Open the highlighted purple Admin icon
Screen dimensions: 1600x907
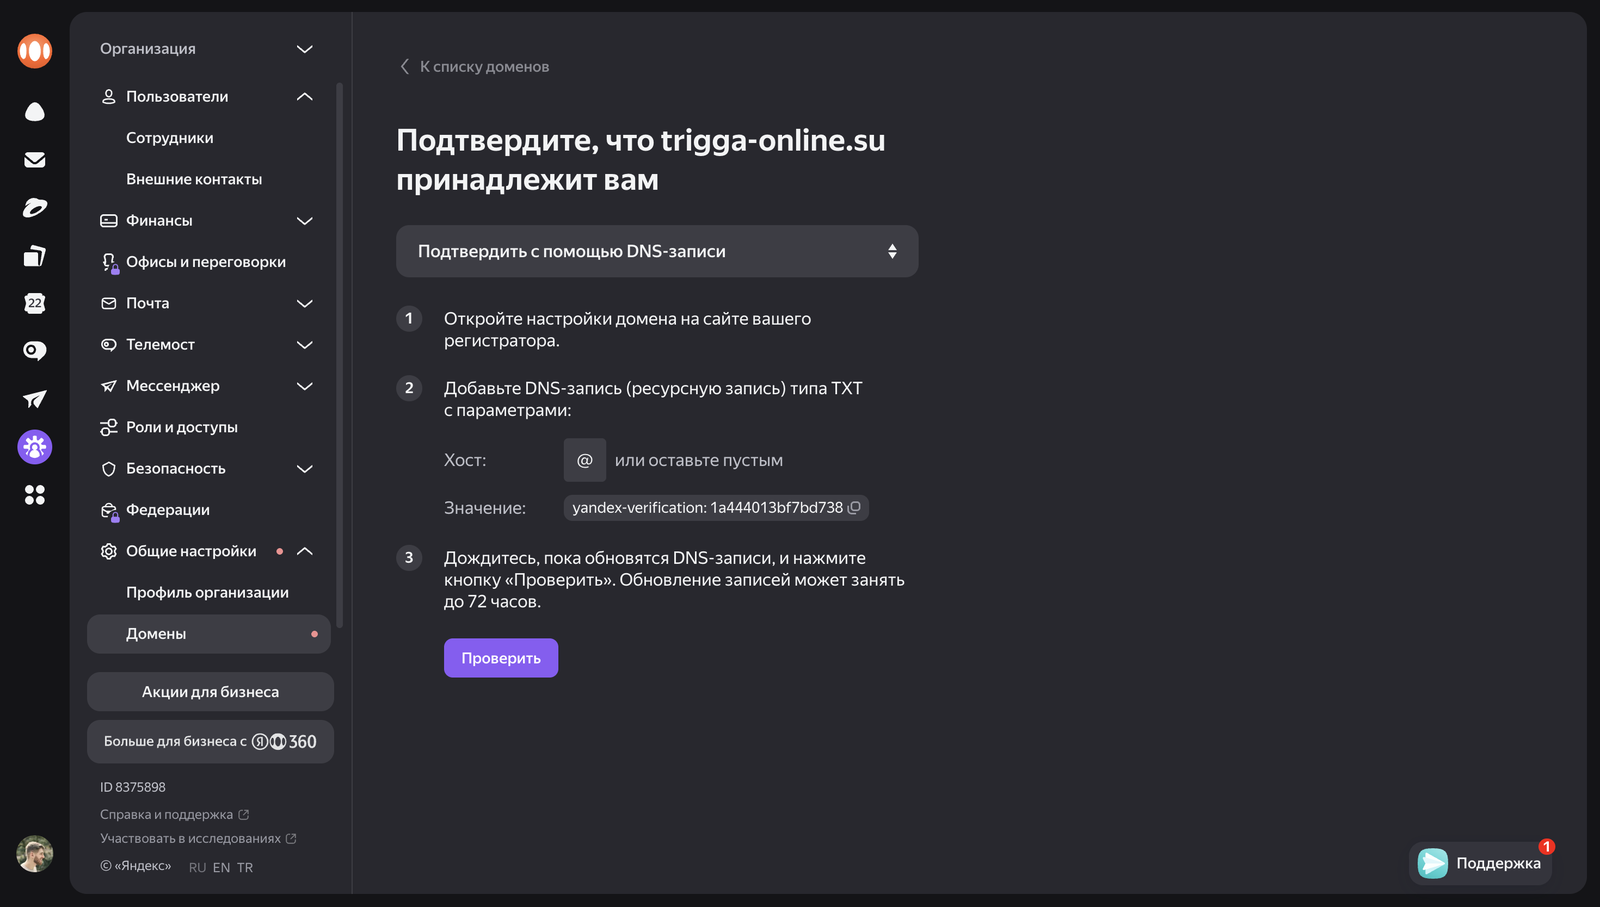(34, 447)
